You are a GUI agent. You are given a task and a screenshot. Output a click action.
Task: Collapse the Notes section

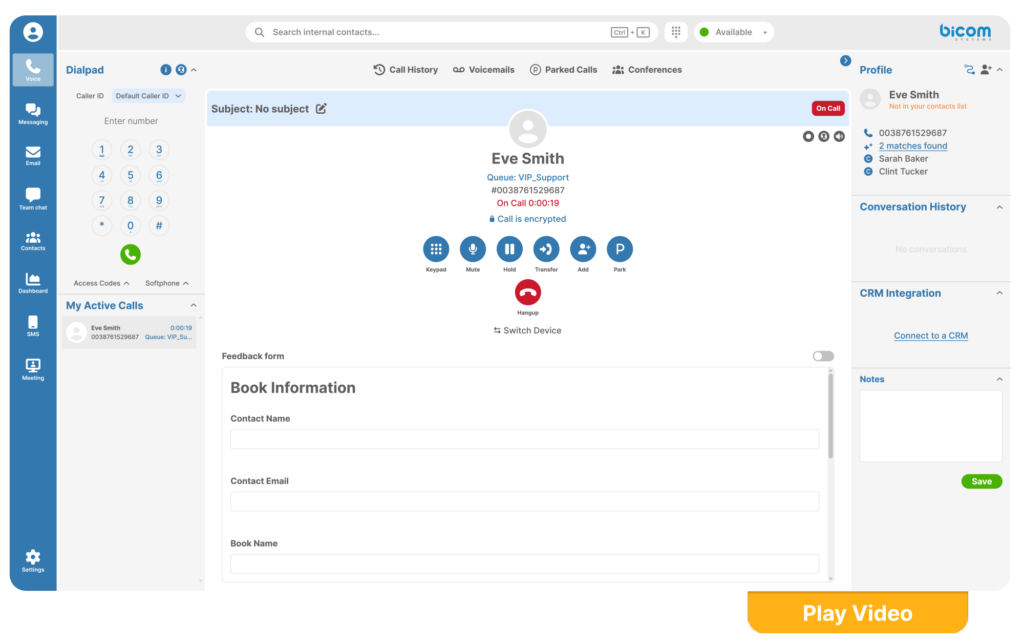[999, 379]
